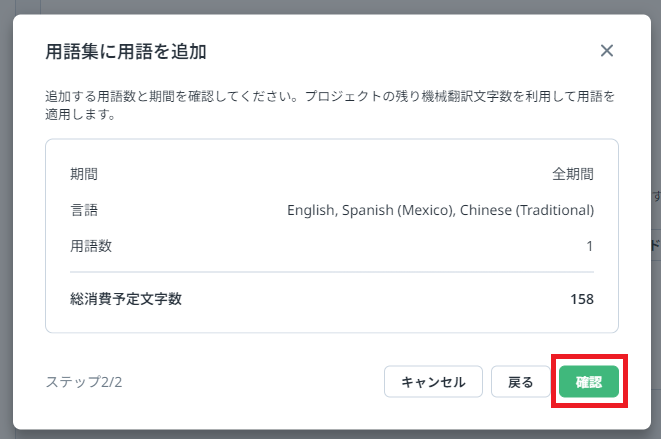Select the 言語 label
Image resolution: width=661 pixels, height=439 pixels.
pos(84,210)
